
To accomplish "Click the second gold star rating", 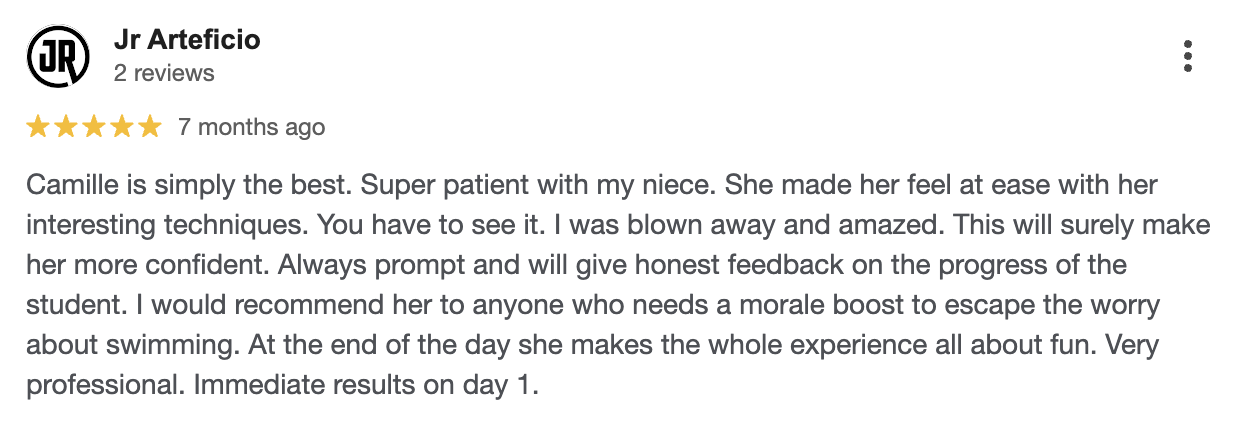I will click(x=66, y=127).
